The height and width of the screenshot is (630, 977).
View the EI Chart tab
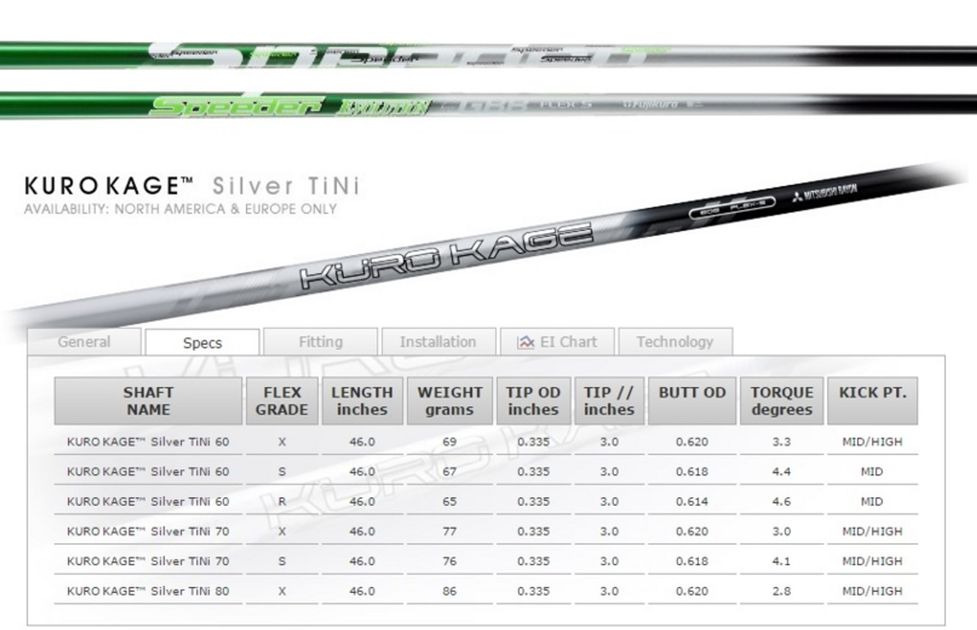(557, 341)
